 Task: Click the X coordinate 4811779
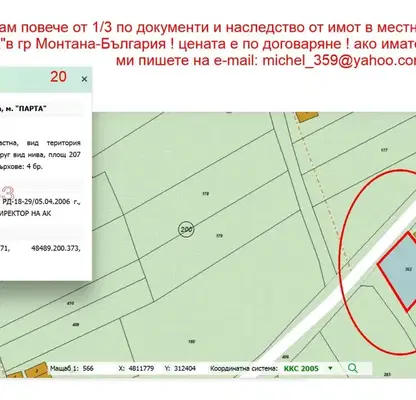click(x=141, y=368)
